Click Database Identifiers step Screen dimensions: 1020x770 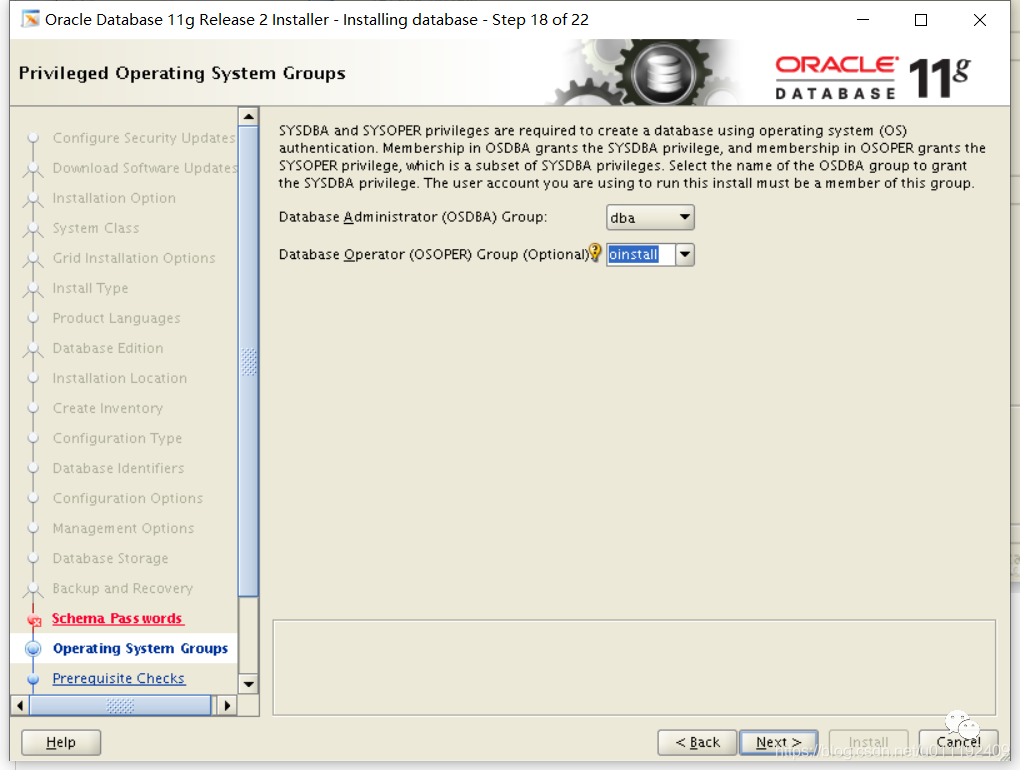point(118,468)
